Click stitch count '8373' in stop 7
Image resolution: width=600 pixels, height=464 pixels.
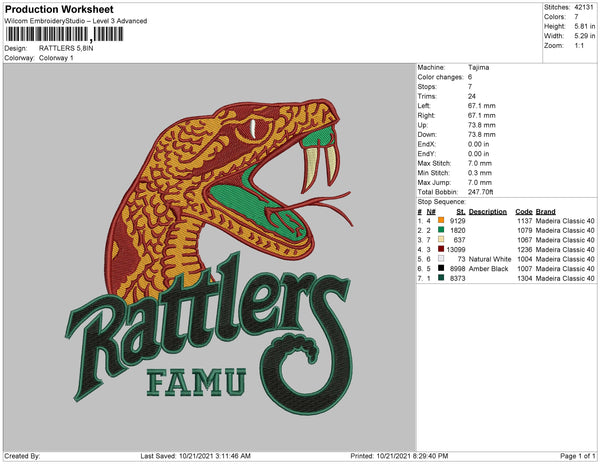pyautogui.click(x=458, y=278)
